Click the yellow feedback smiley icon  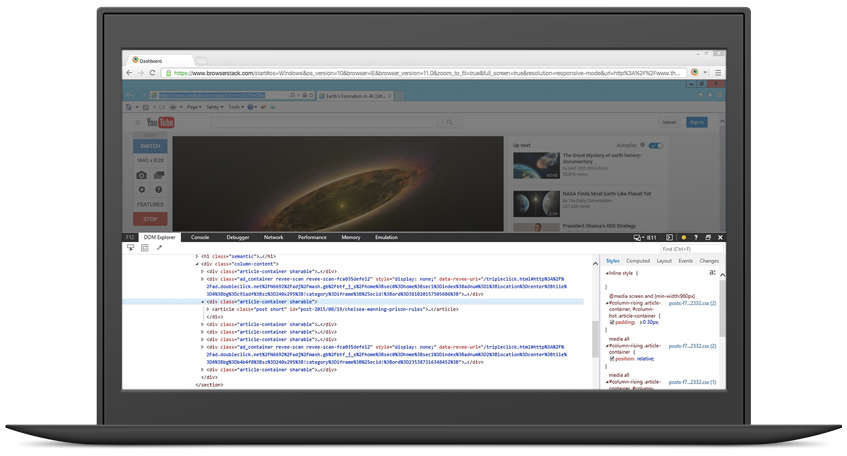coord(683,237)
